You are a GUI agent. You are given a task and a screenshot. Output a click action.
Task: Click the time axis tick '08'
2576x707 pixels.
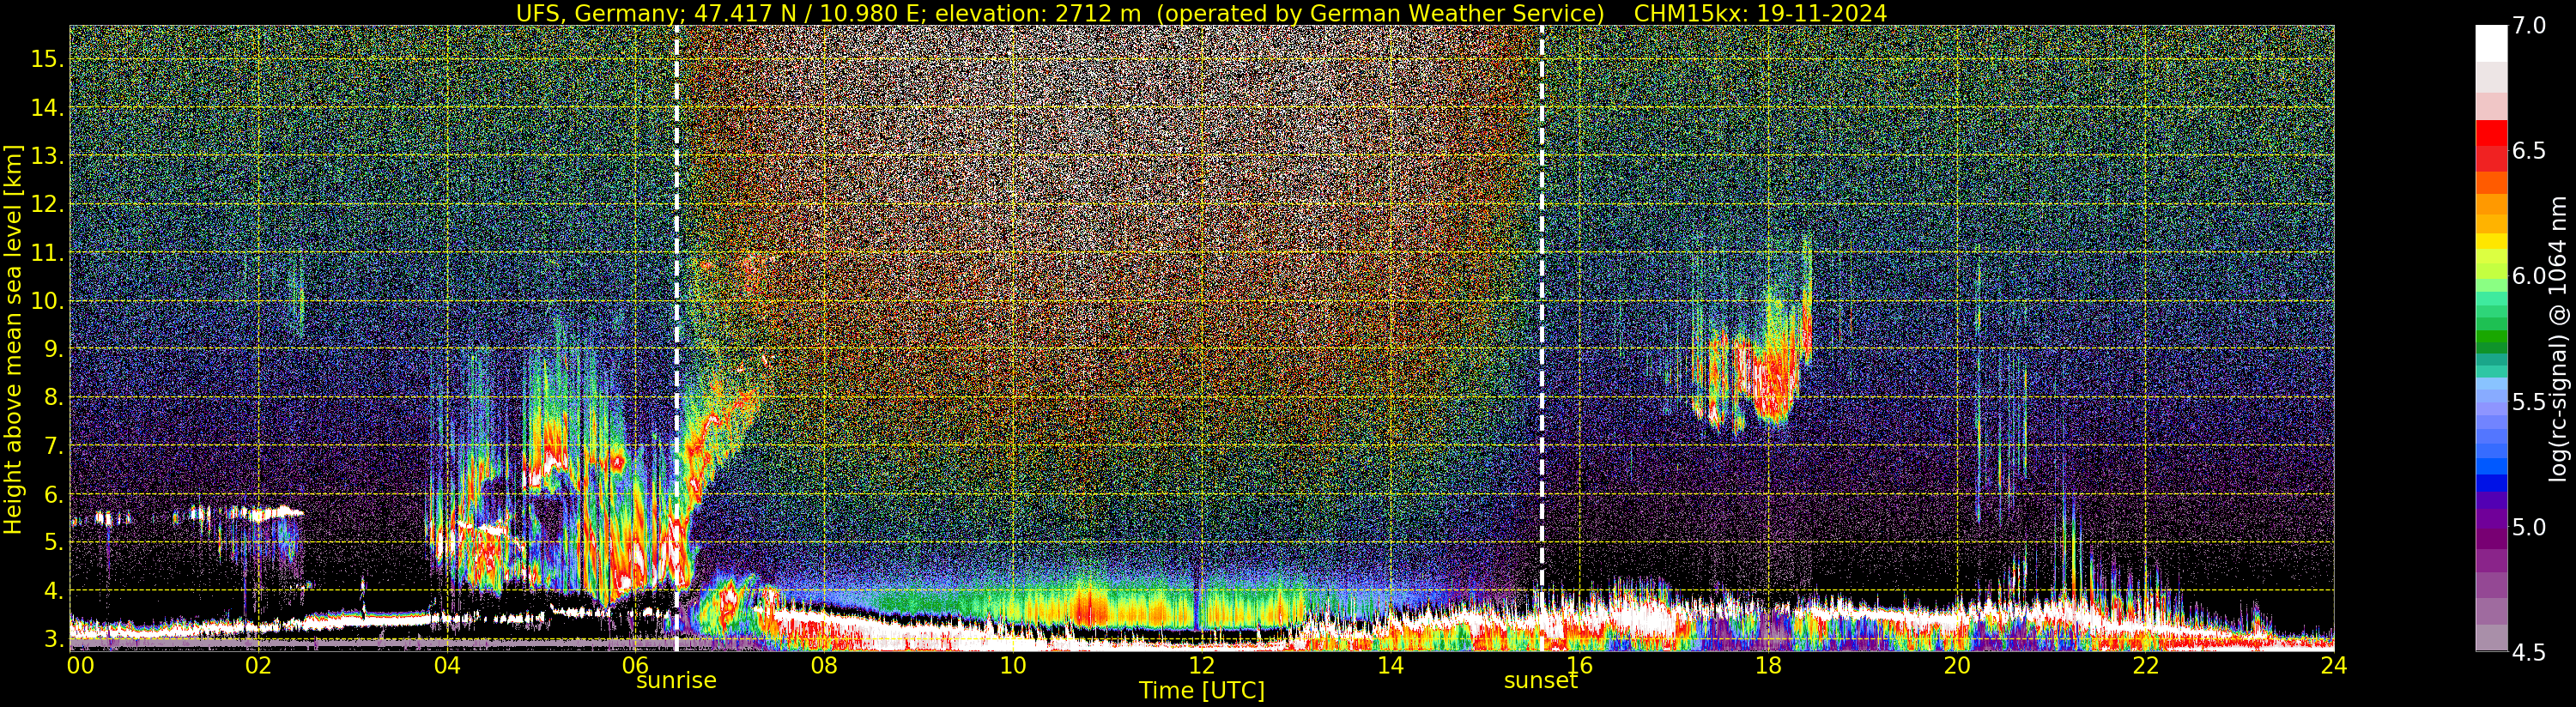pyautogui.click(x=824, y=665)
